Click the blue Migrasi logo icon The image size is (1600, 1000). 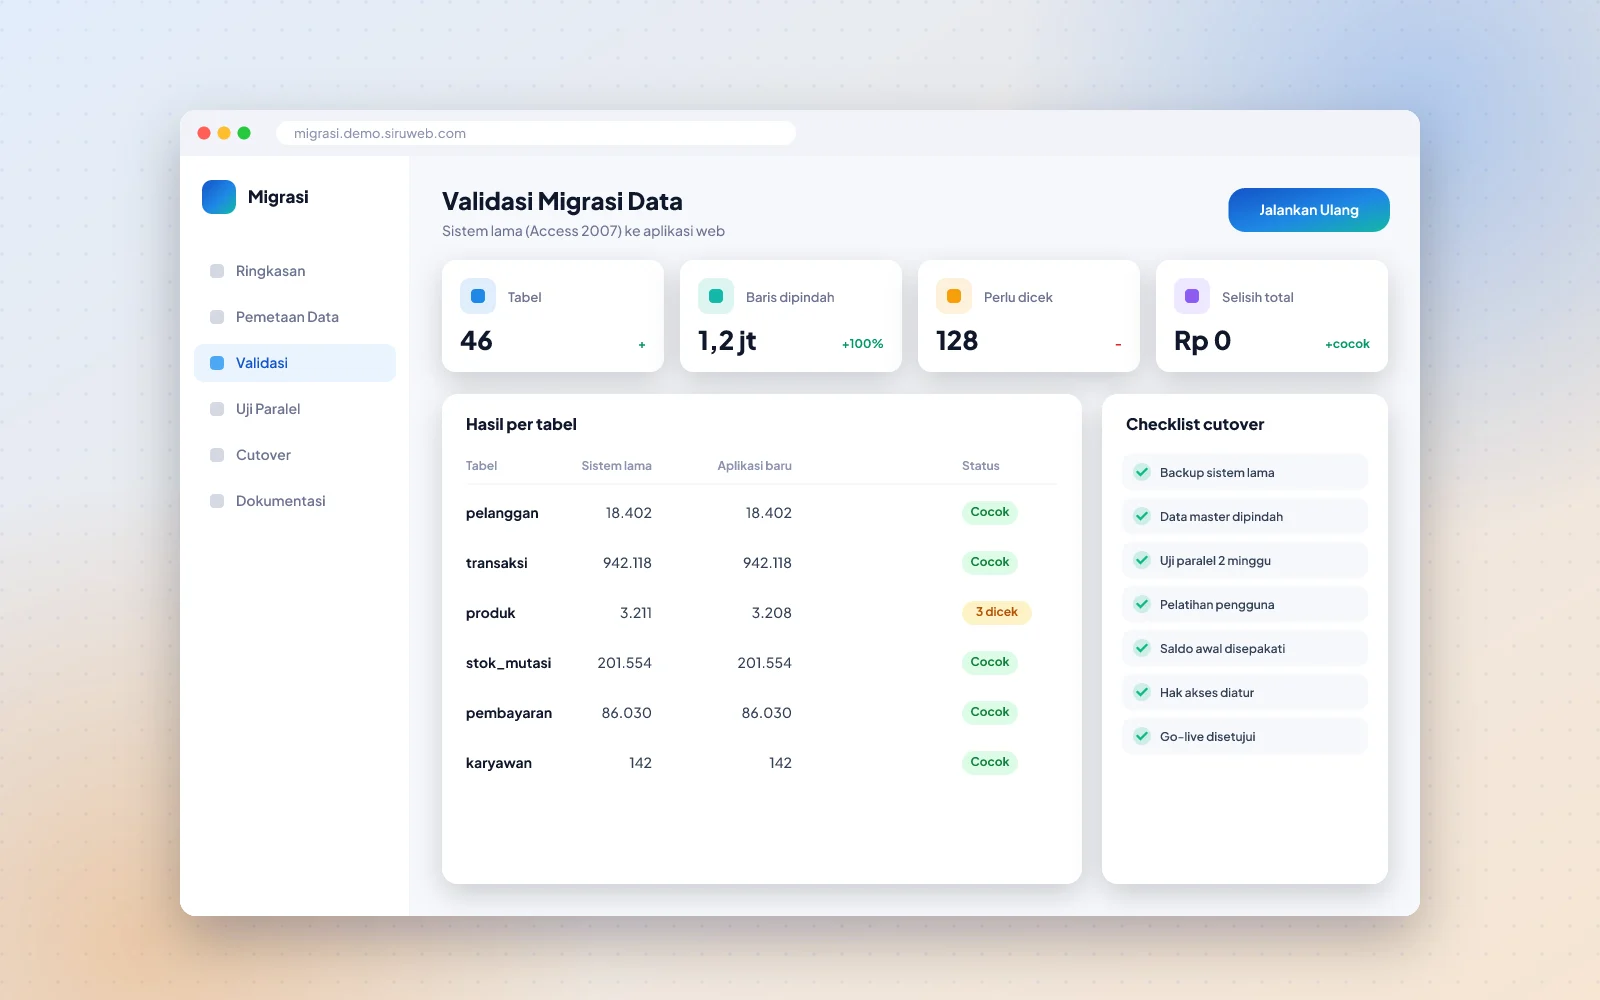[x=219, y=197]
